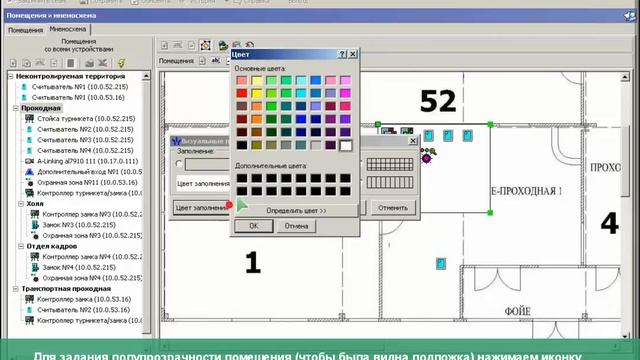
Task: Switch to the 'Помещения' tab
Action: 25,30
